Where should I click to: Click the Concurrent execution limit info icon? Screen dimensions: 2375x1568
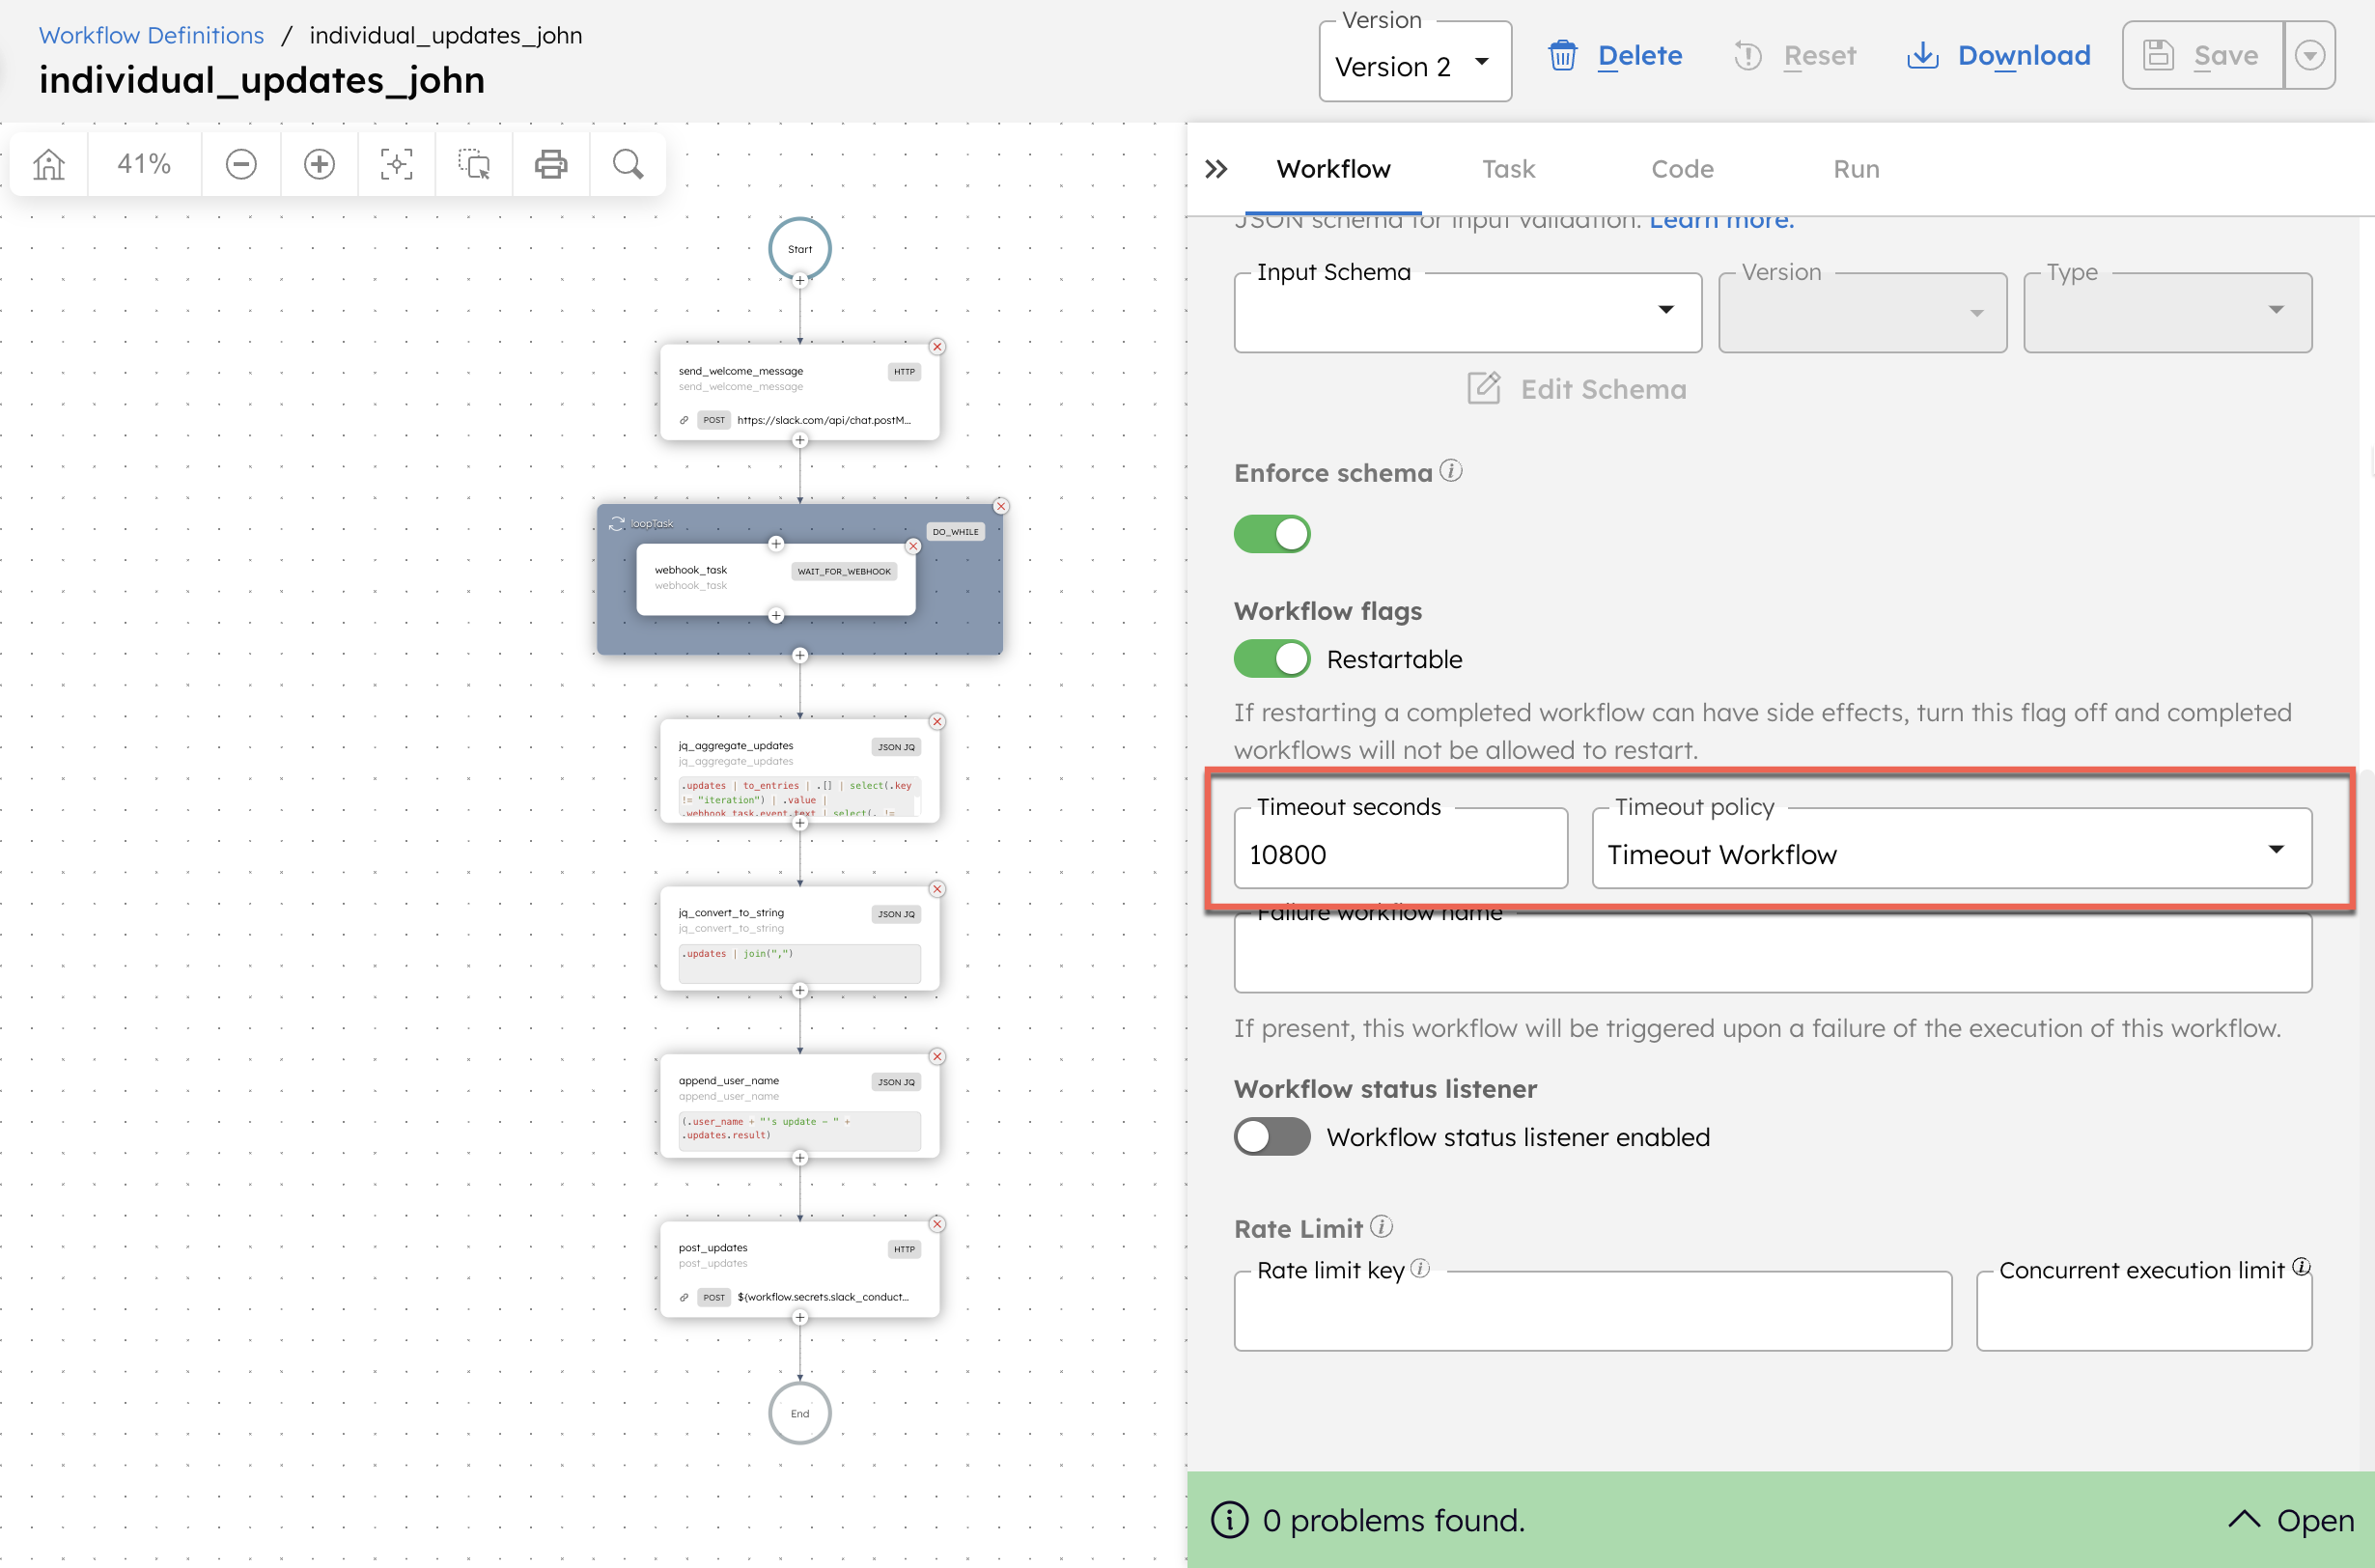coord(2301,1267)
